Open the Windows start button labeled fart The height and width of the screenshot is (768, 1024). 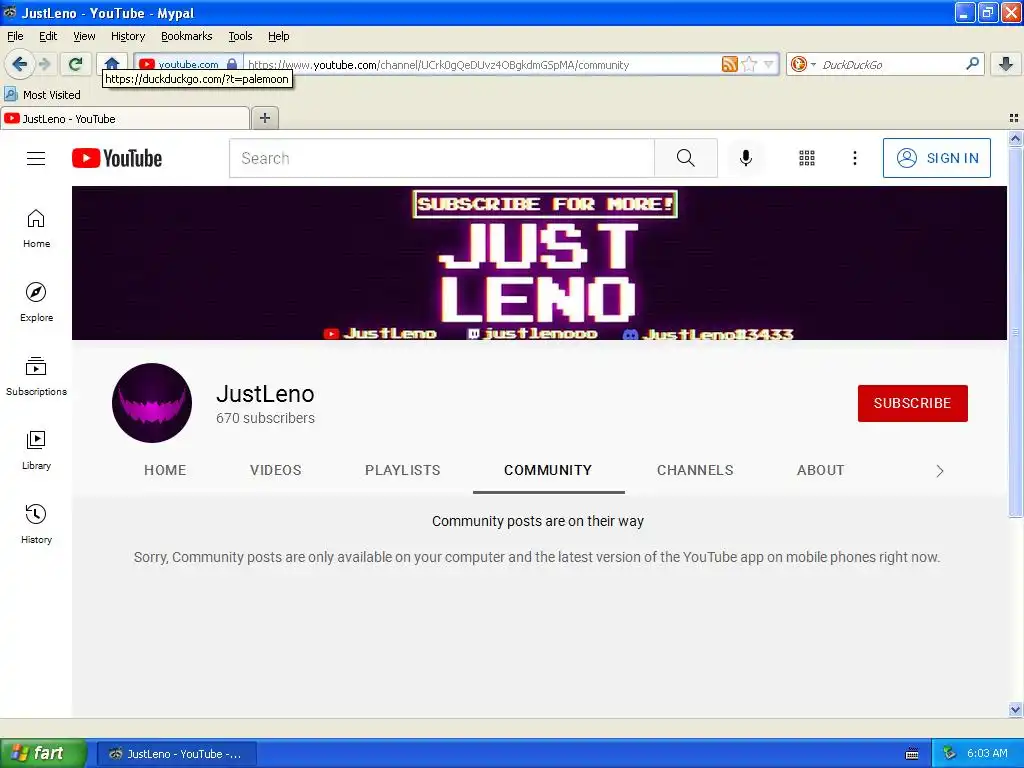(43, 753)
